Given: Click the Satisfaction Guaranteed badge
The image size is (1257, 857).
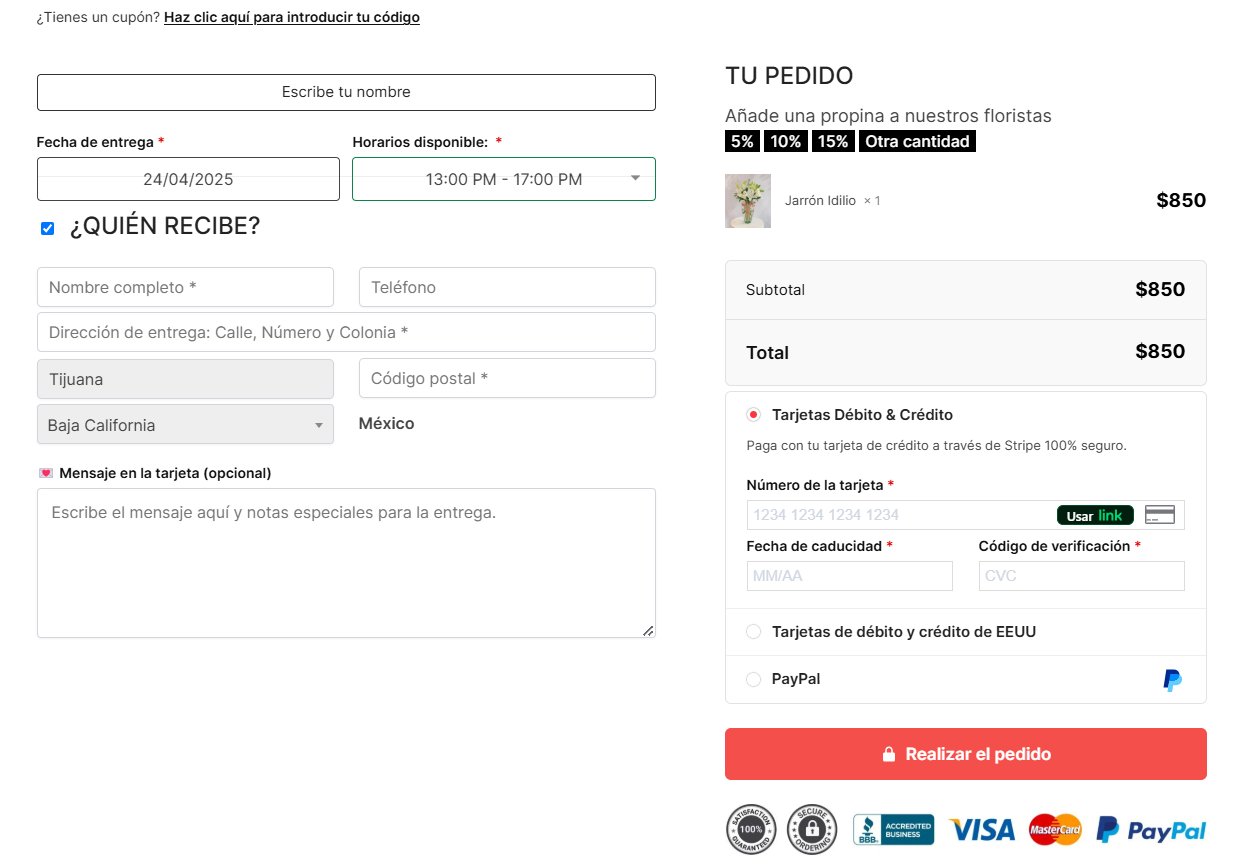Looking at the screenshot, I should pos(750,829).
